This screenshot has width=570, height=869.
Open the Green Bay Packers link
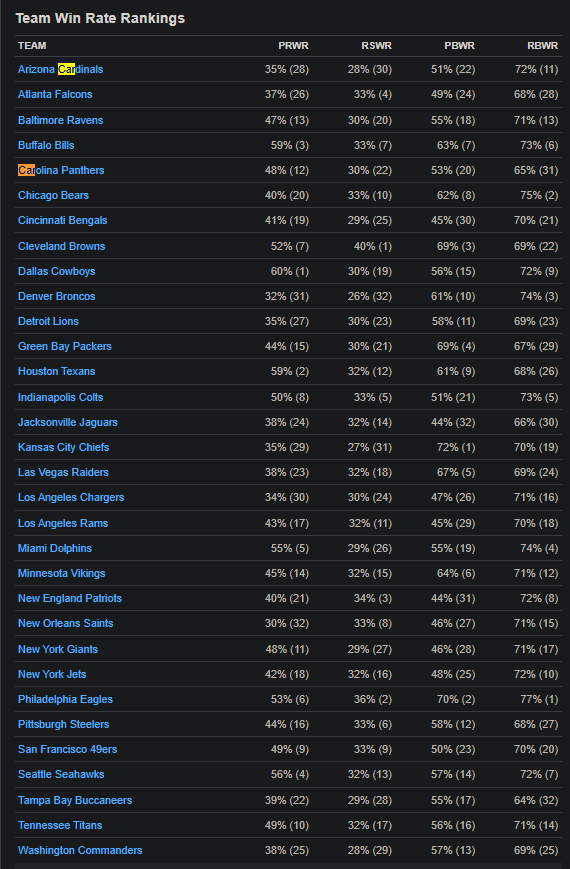65,346
